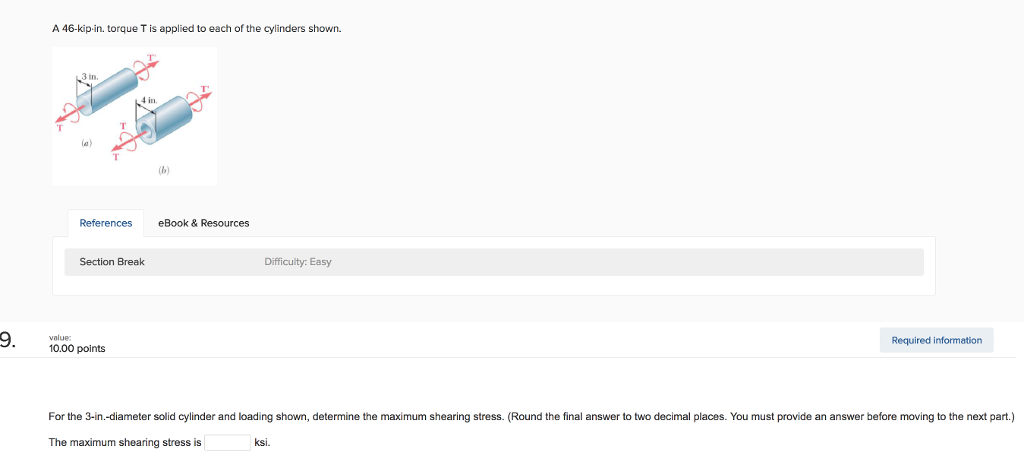Click the 'The maximum shearing stress is' label
Screen dimensions: 1024x465
tap(125, 442)
